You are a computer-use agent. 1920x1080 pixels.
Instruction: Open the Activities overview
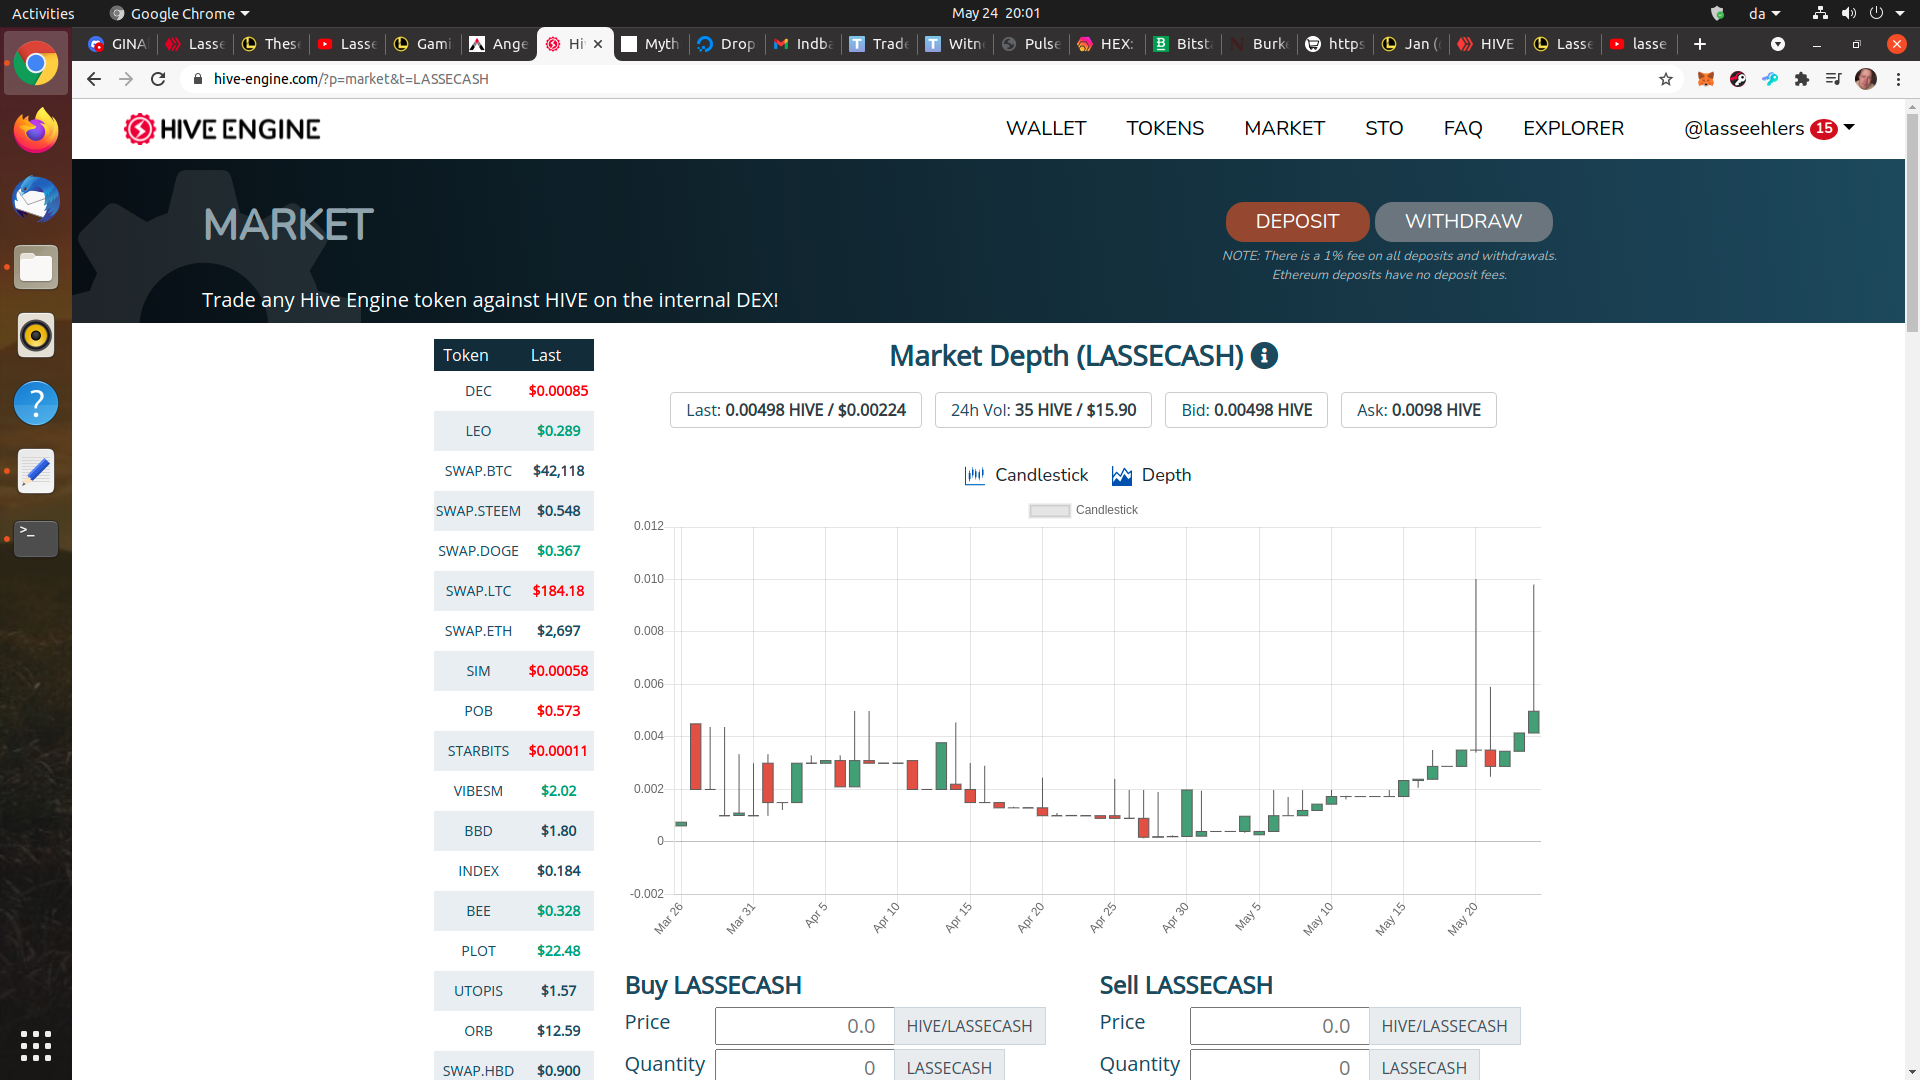(x=43, y=13)
